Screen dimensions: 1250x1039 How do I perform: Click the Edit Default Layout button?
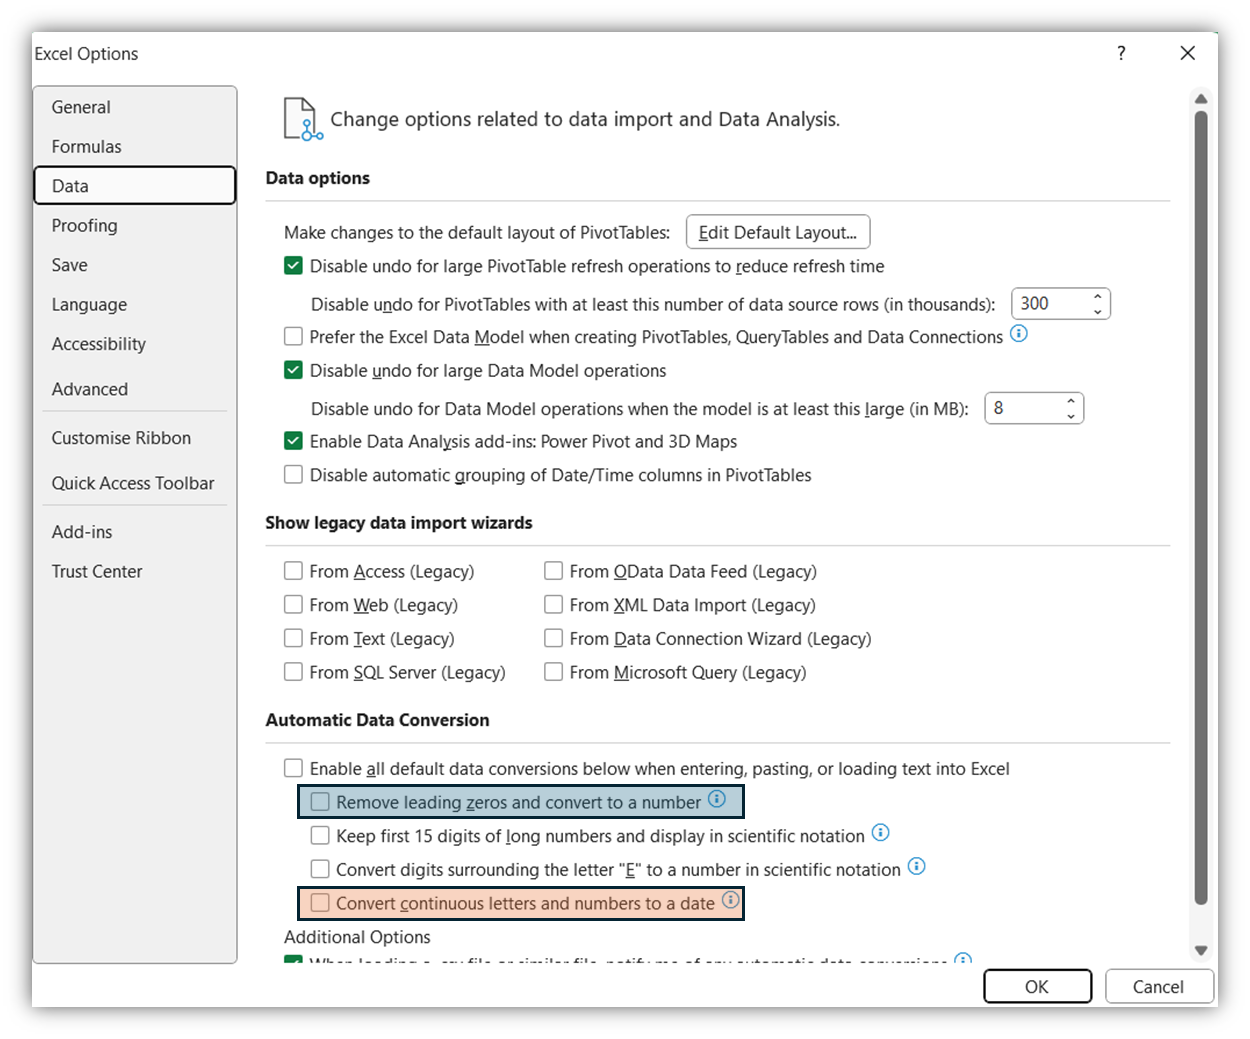778,231
